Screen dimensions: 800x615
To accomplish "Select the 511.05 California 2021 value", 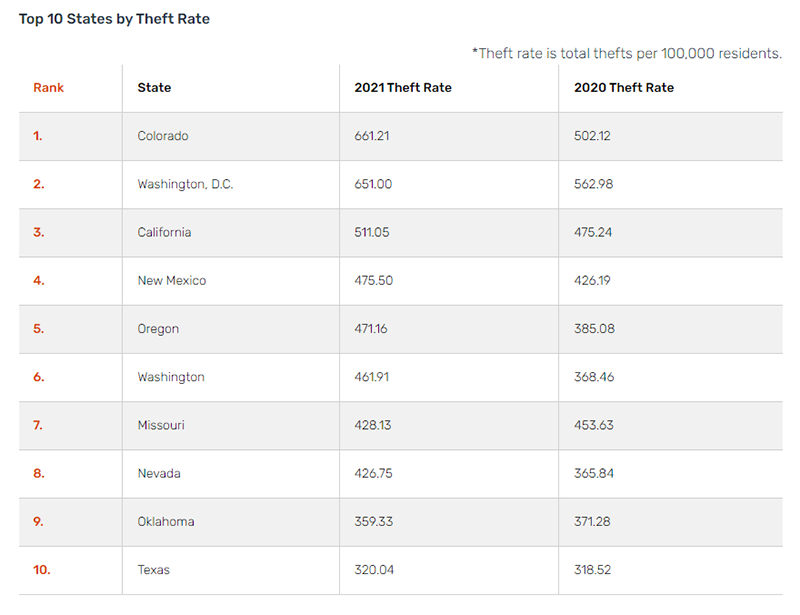I will [x=372, y=232].
